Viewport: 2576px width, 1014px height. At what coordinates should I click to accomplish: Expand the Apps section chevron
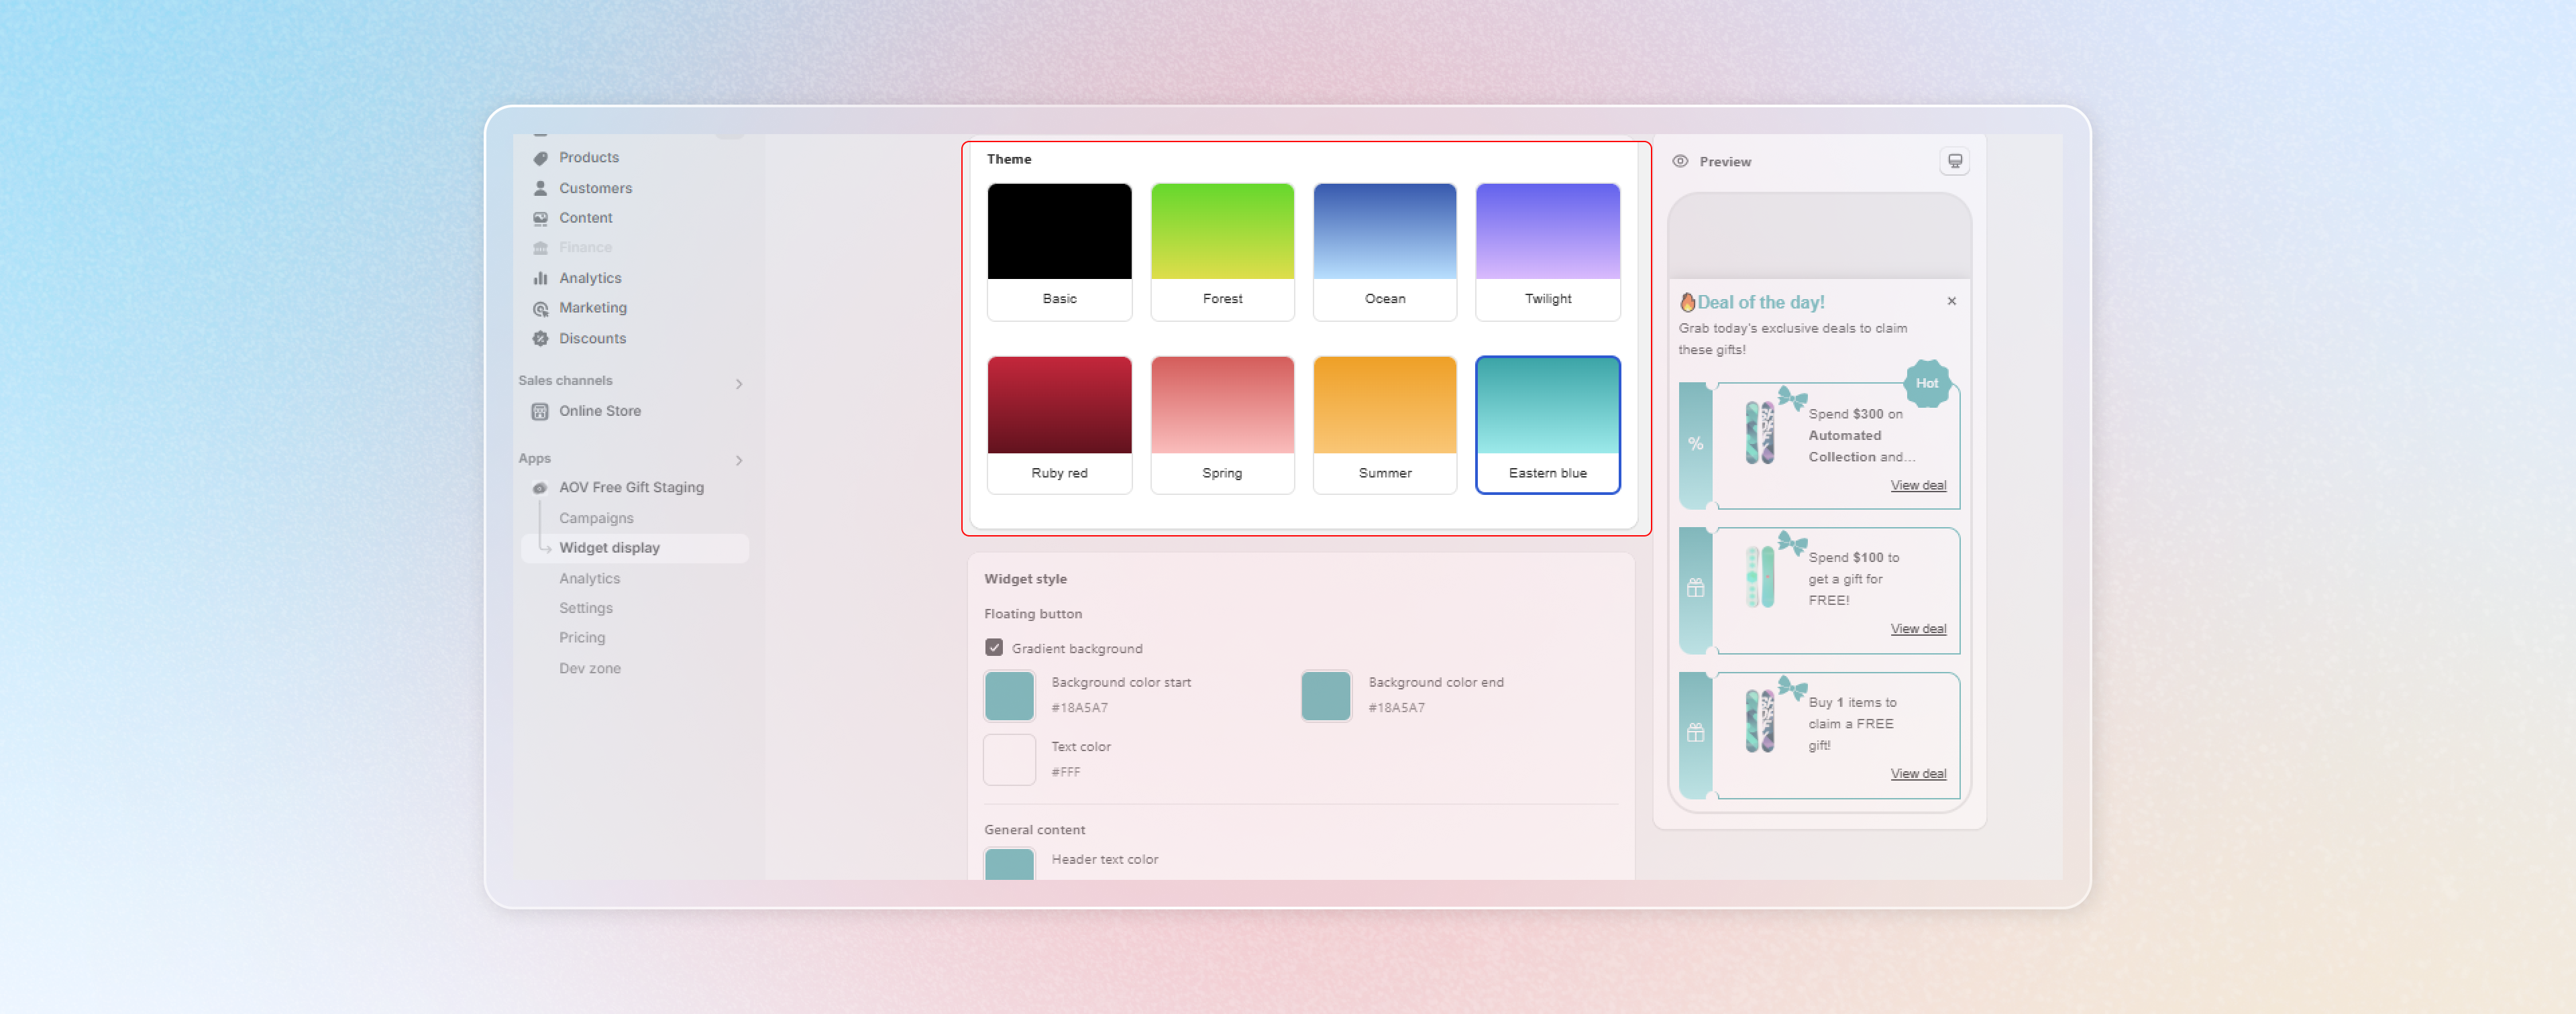739,460
